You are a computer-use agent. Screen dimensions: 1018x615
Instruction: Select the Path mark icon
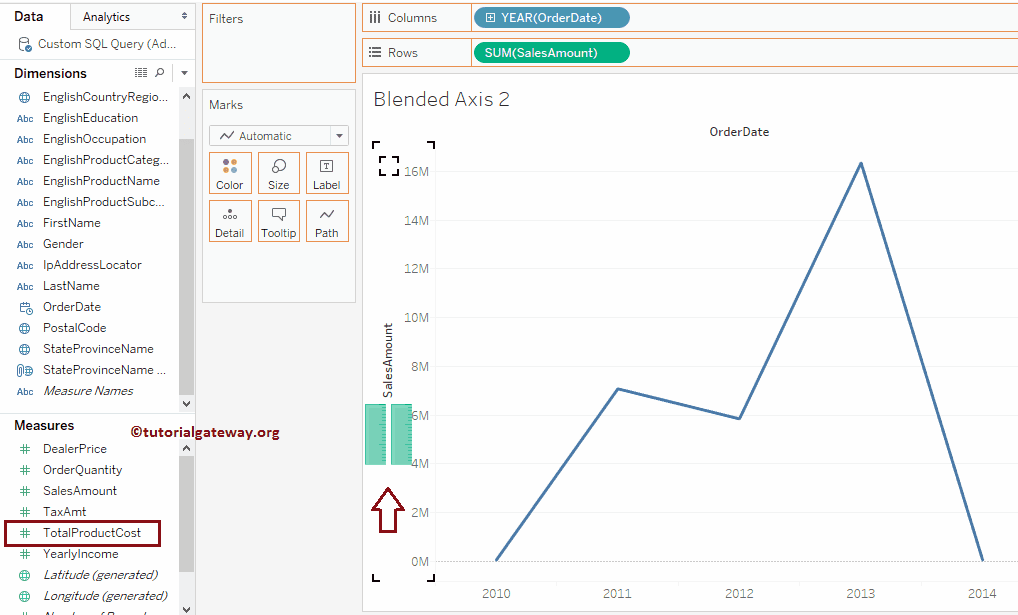[326, 220]
